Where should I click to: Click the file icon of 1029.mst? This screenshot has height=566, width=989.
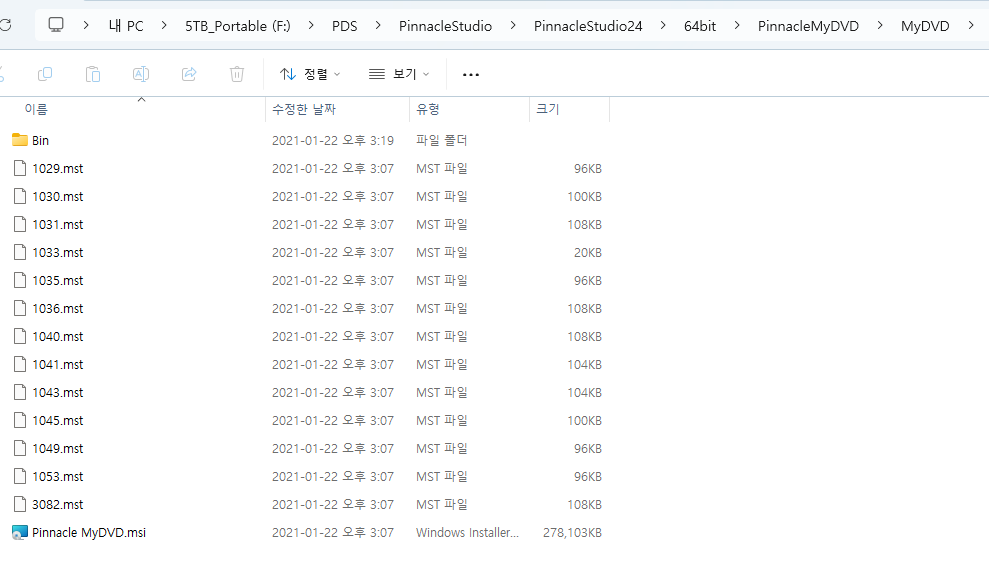(x=20, y=168)
